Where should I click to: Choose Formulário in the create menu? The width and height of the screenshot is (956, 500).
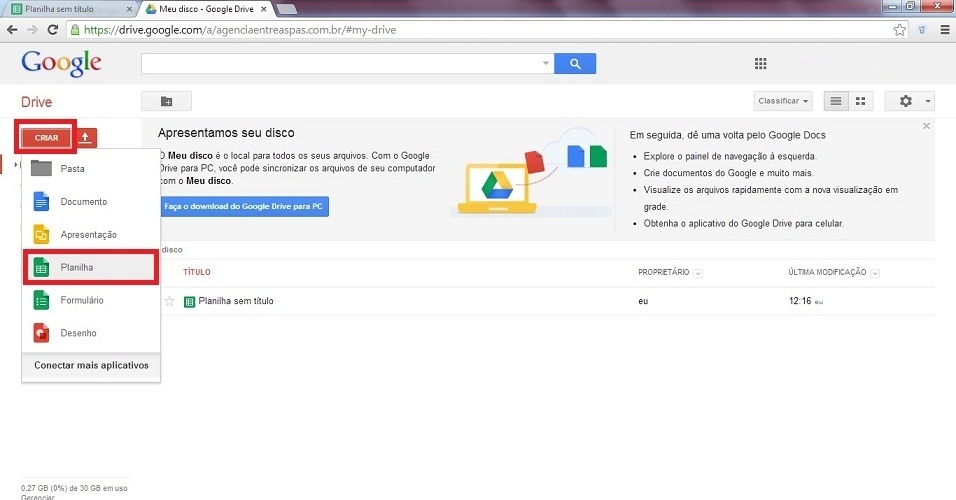click(91, 300)
